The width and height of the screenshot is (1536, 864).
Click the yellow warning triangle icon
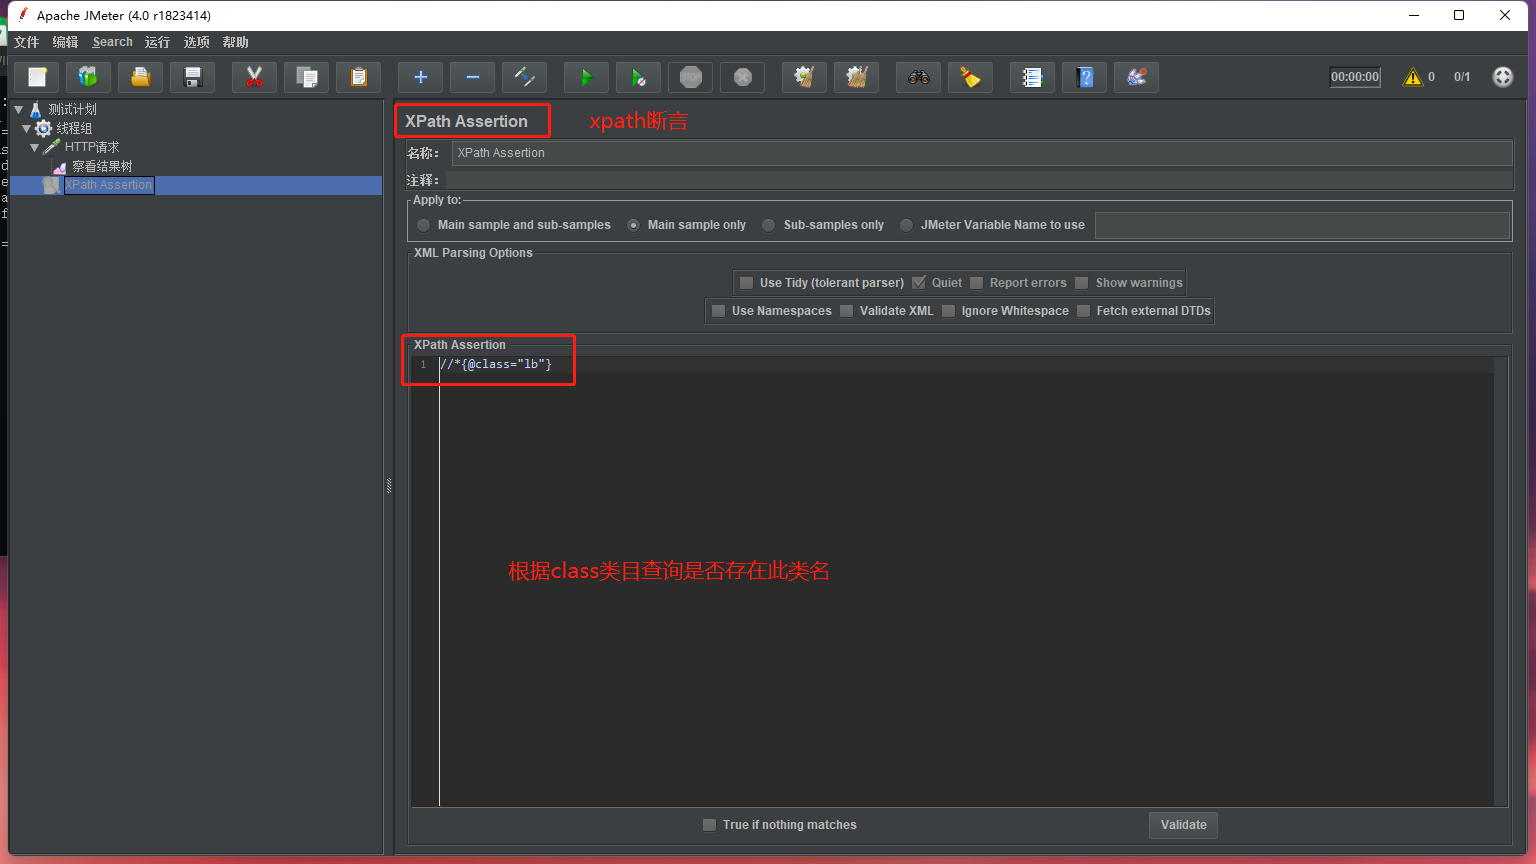click(x=1412, y=77)
